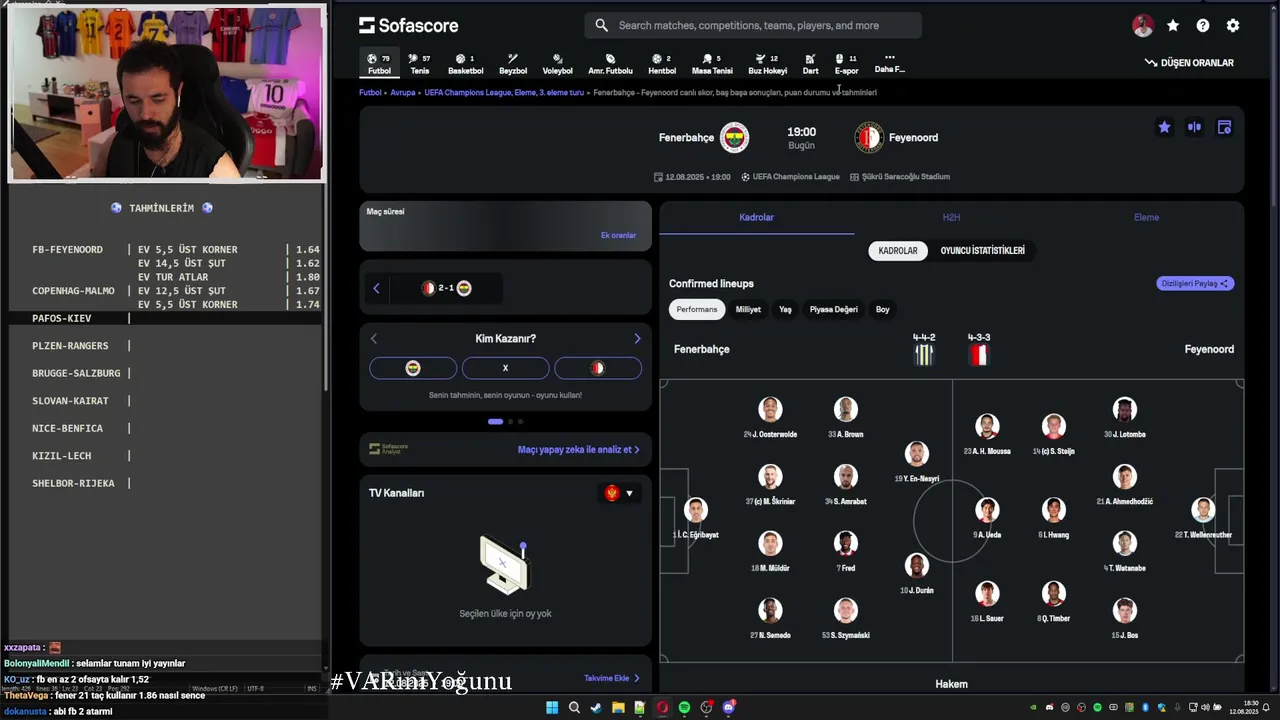This screenshot has height=720, width=1280.
Task: Open player En-Nesyri in lineup
Action: [917, 463]
